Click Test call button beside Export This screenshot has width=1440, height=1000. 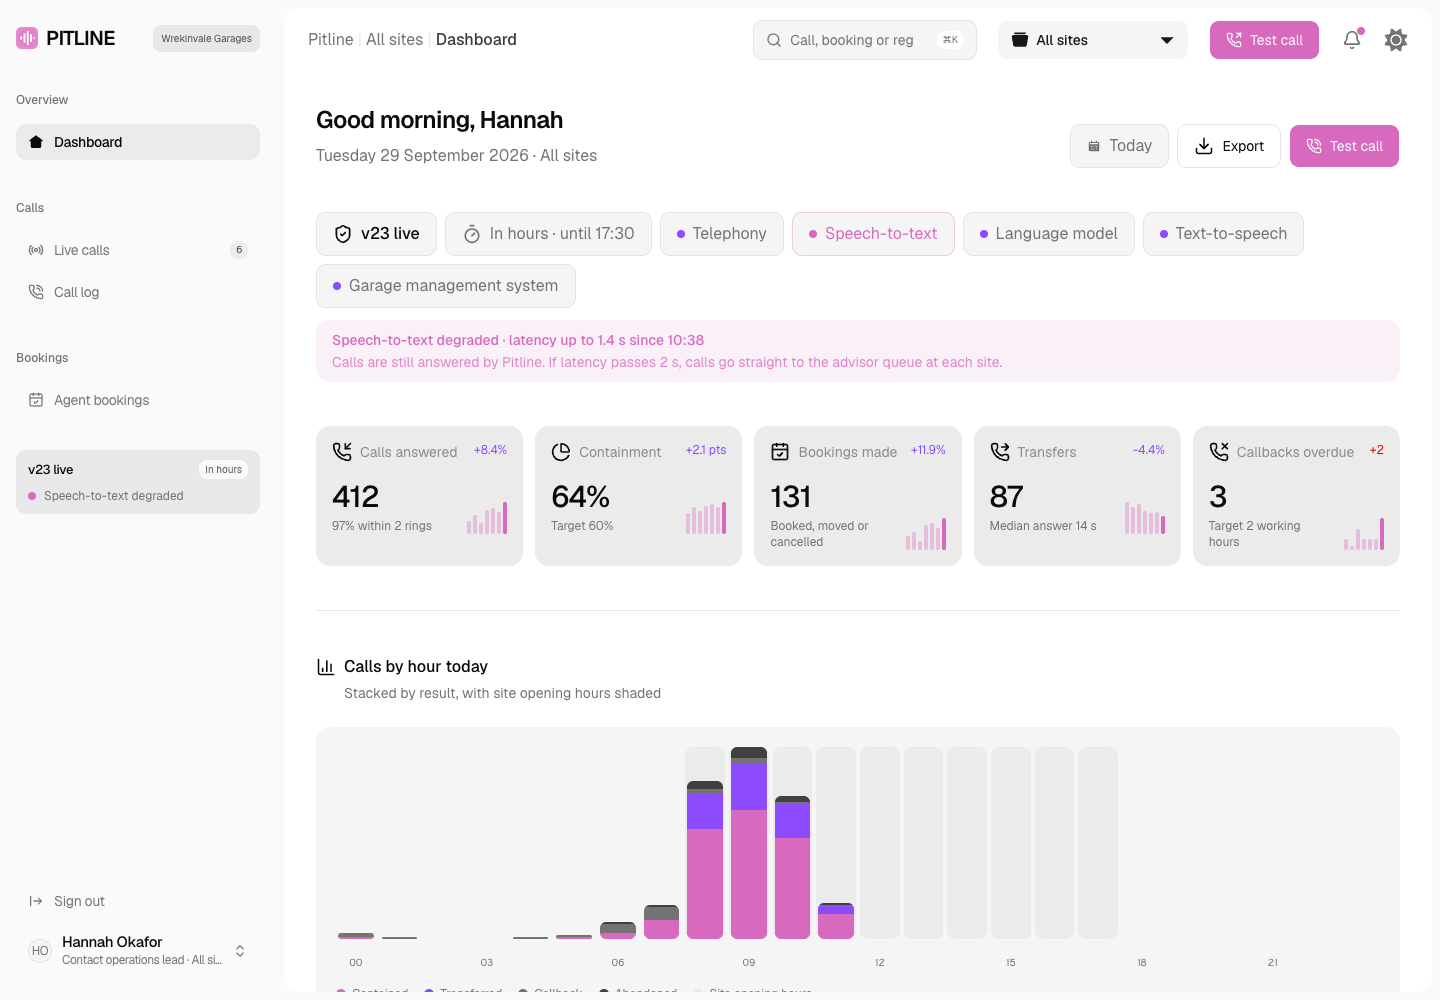click(1344, 146)
